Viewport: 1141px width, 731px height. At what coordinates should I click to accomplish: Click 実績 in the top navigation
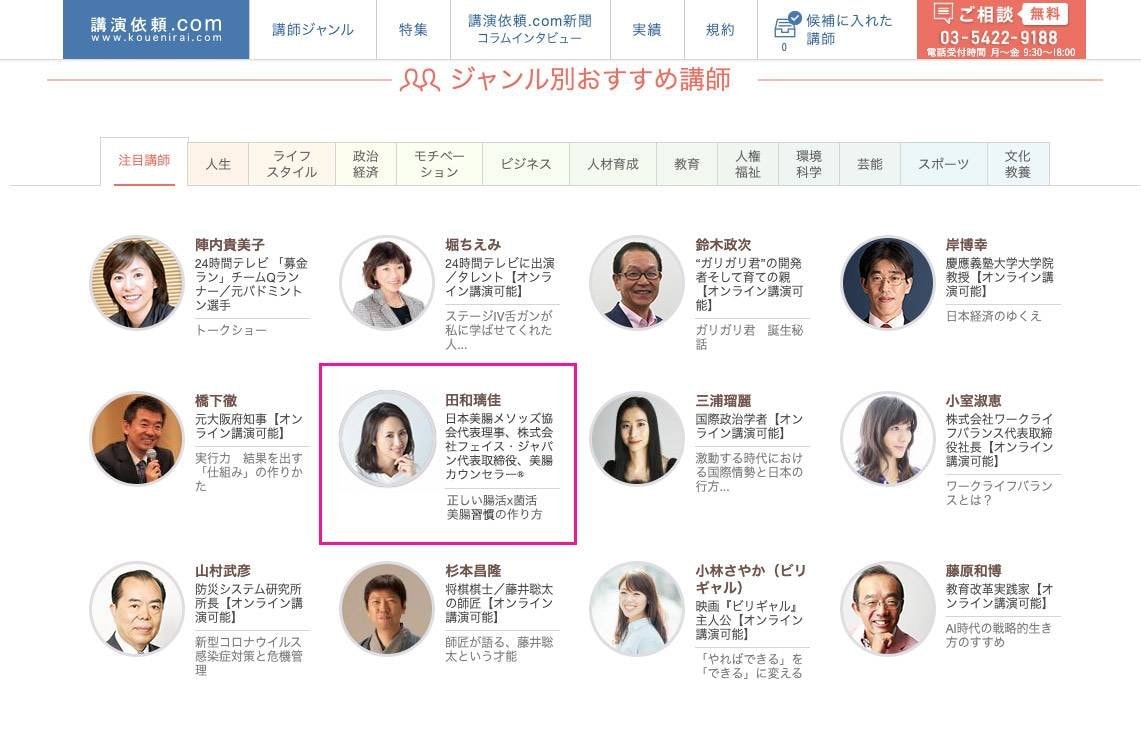click(647, 30)
